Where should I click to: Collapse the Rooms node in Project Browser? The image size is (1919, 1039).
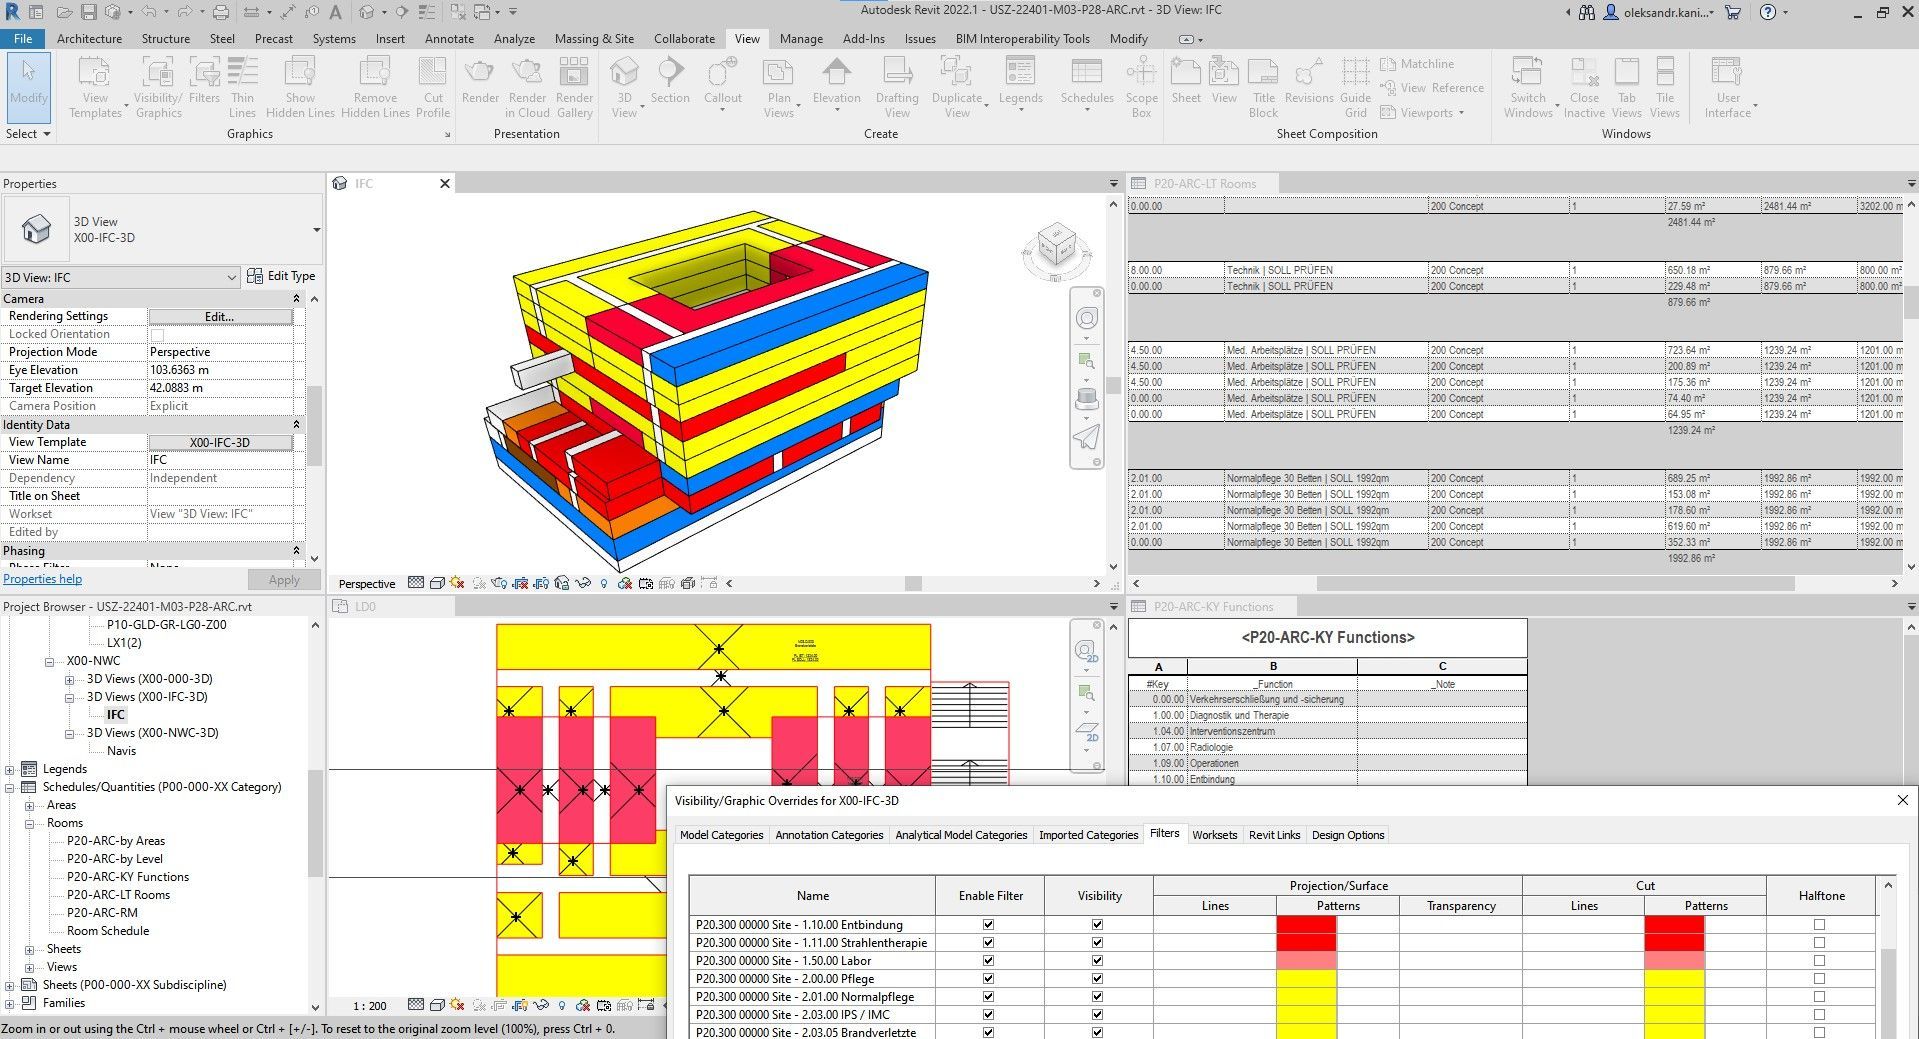coord(29,823)
